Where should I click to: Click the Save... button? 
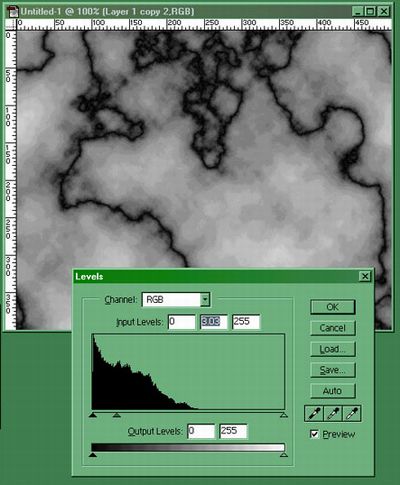click(x=333, y=370)
